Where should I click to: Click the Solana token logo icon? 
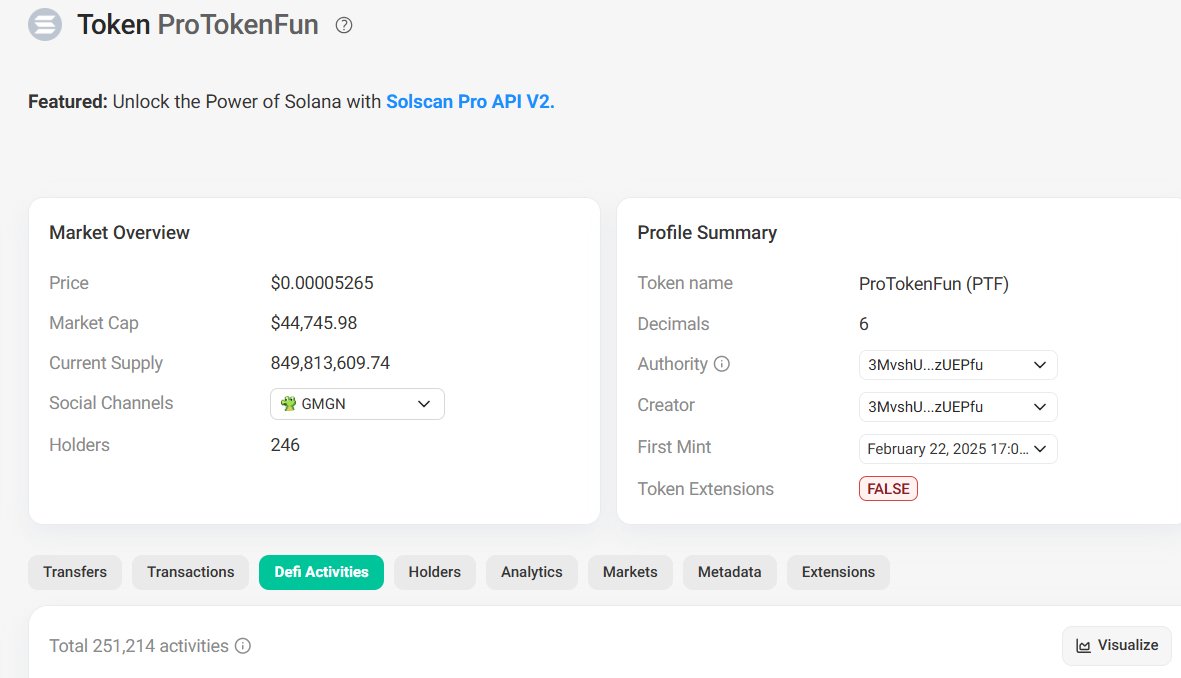(x=44, y=25)
